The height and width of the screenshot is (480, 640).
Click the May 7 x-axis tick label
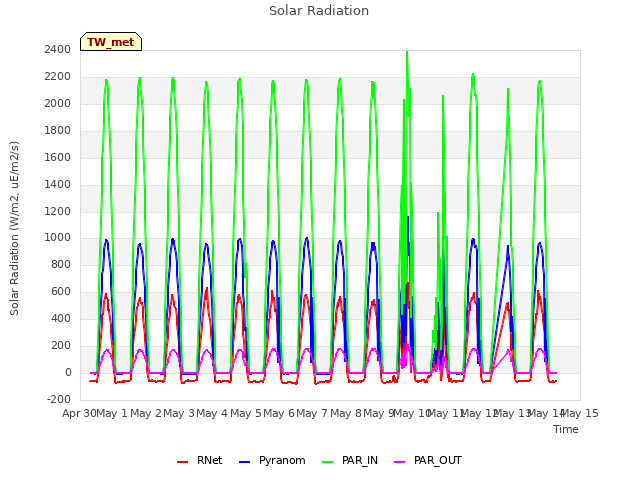[x=312, y=413]
